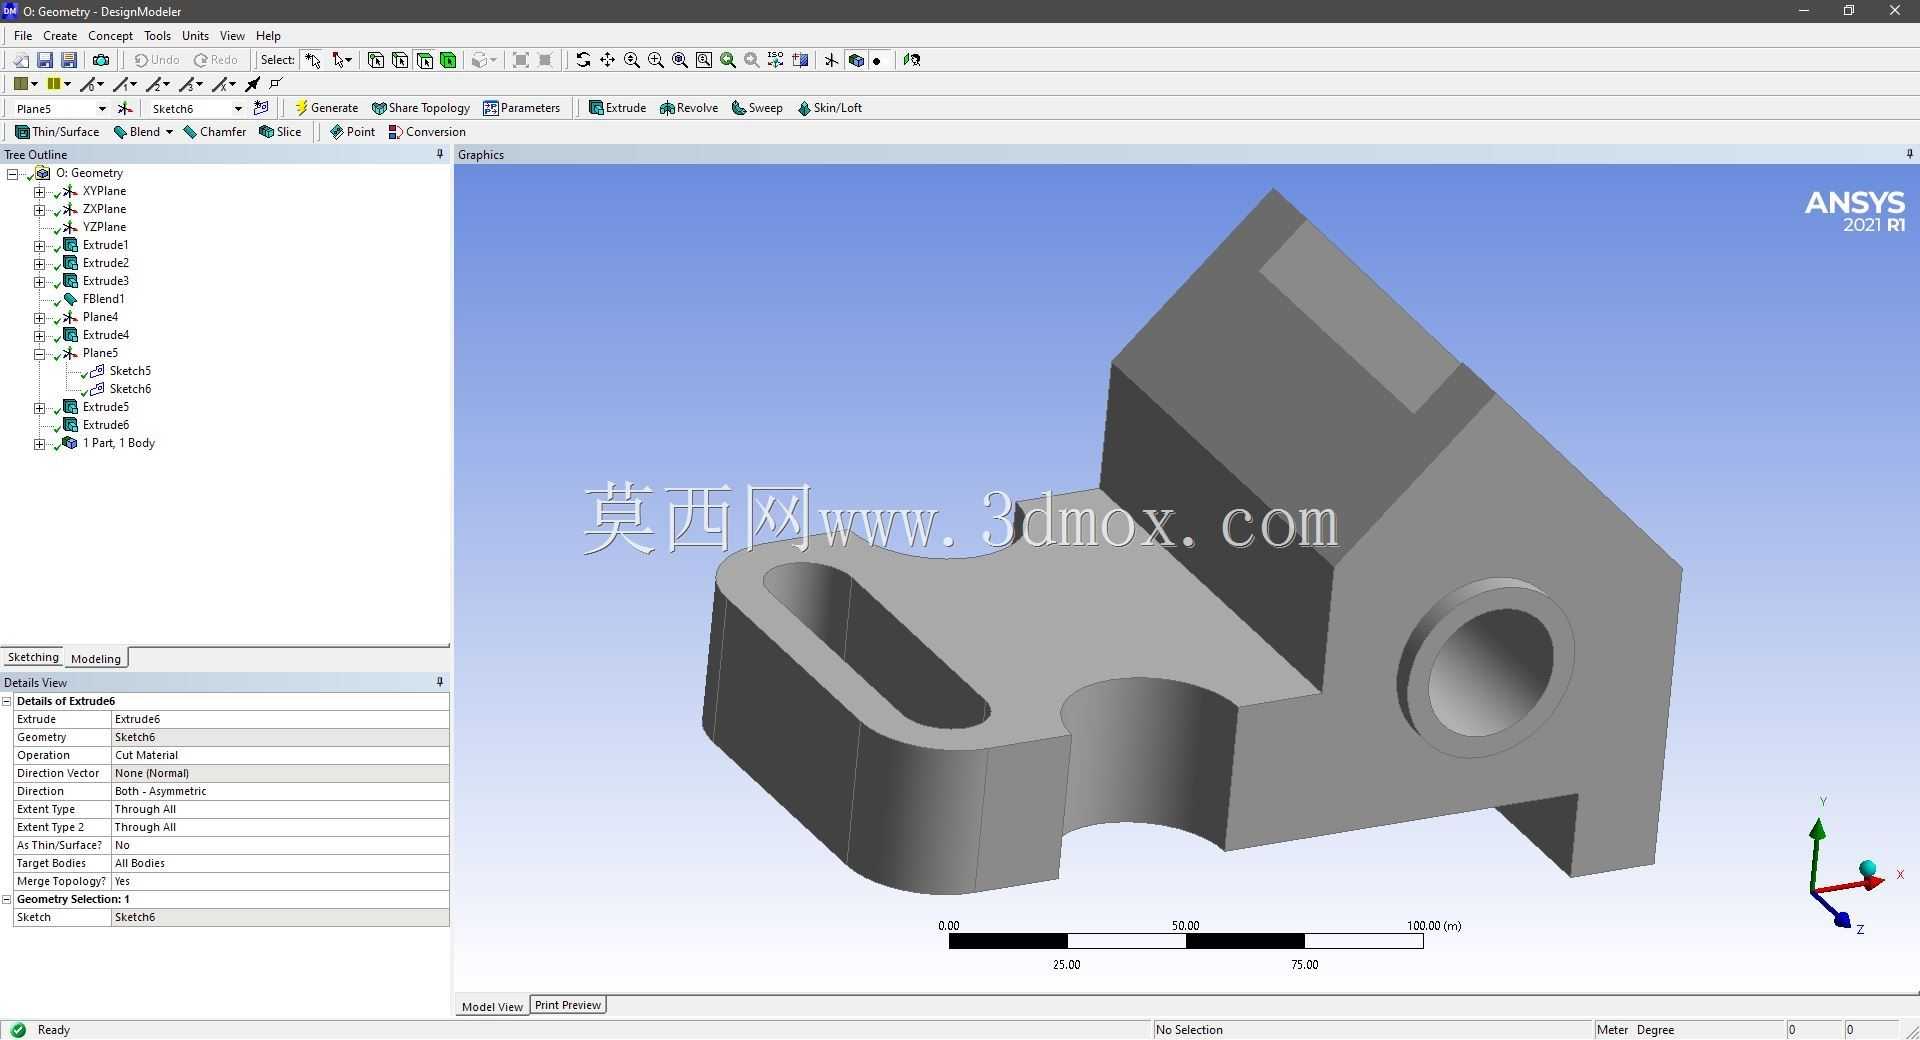Open the Sketch6 sketch dropdown
The height and width of the screenshot is (1040, 1920).
(x=238, y=108)
